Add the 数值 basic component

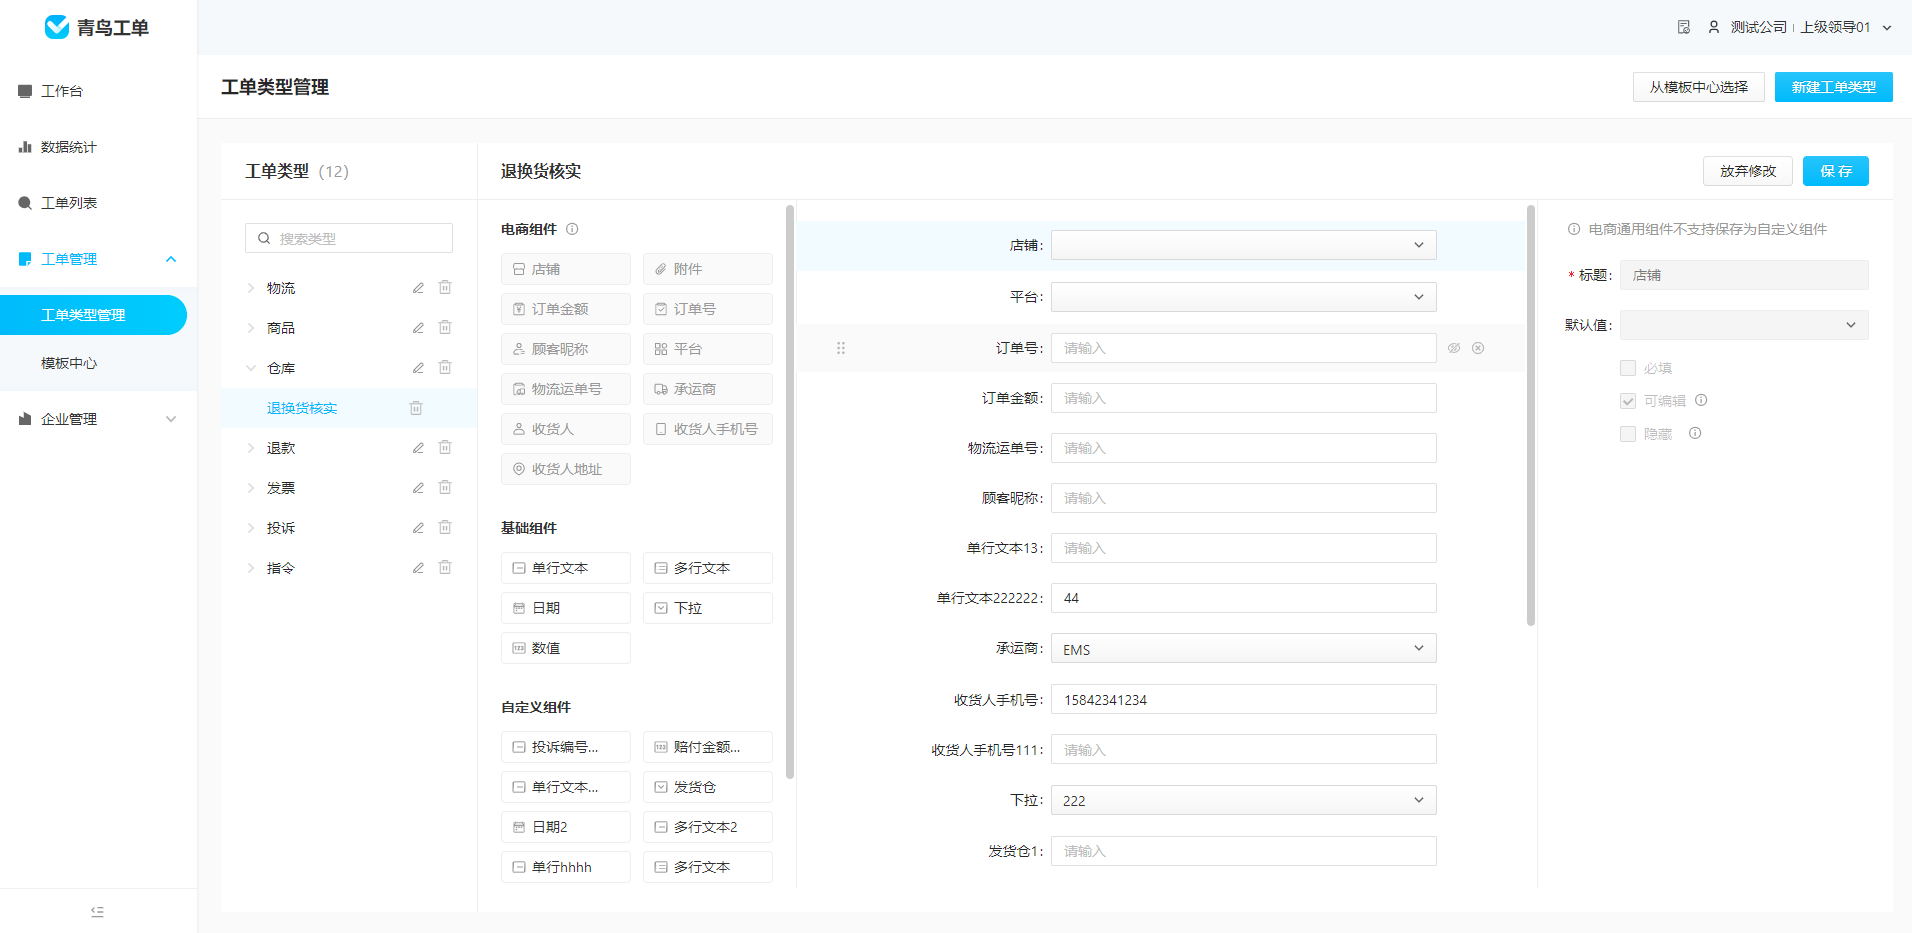point(566,648)
